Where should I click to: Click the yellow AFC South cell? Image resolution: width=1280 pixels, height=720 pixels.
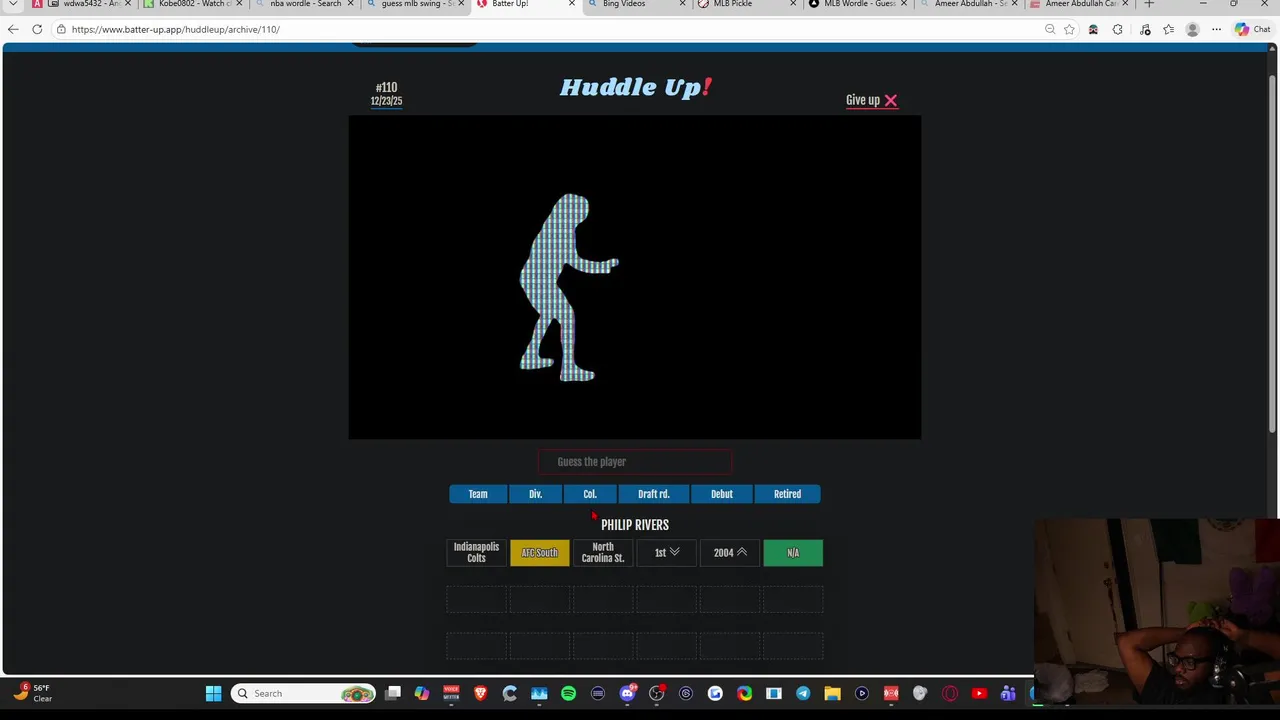[539, 553]
